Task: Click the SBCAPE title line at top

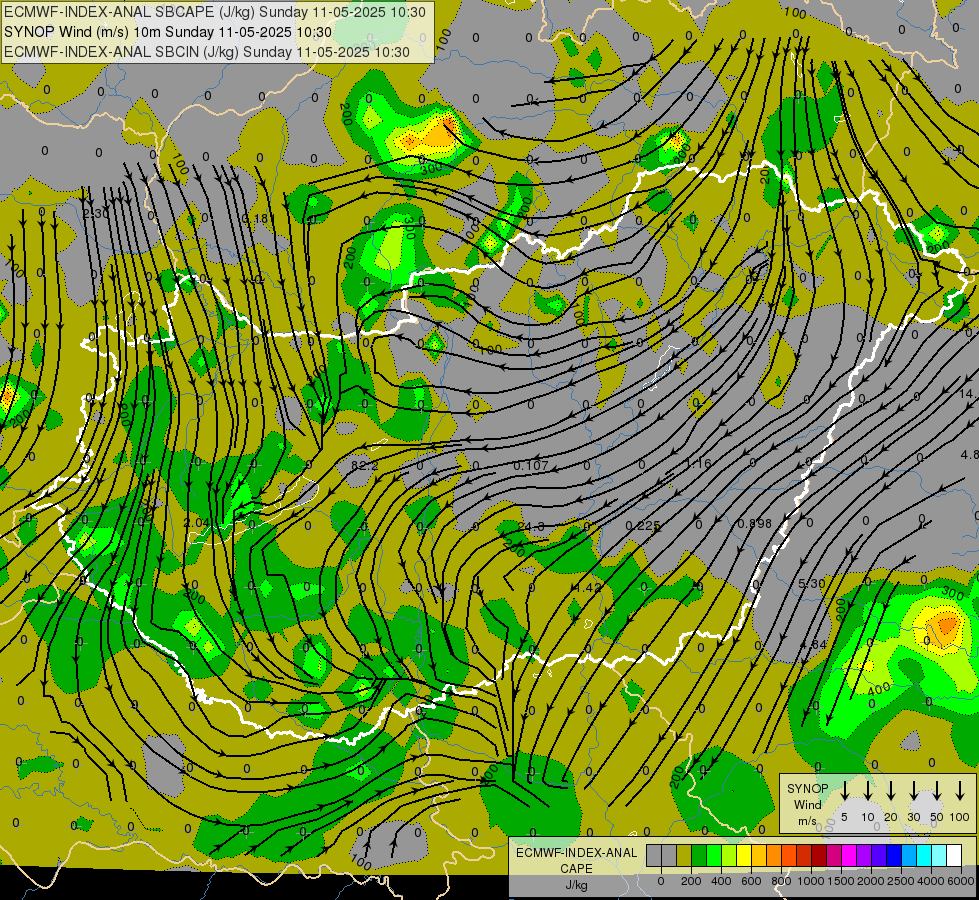Action: pos(214,12)
